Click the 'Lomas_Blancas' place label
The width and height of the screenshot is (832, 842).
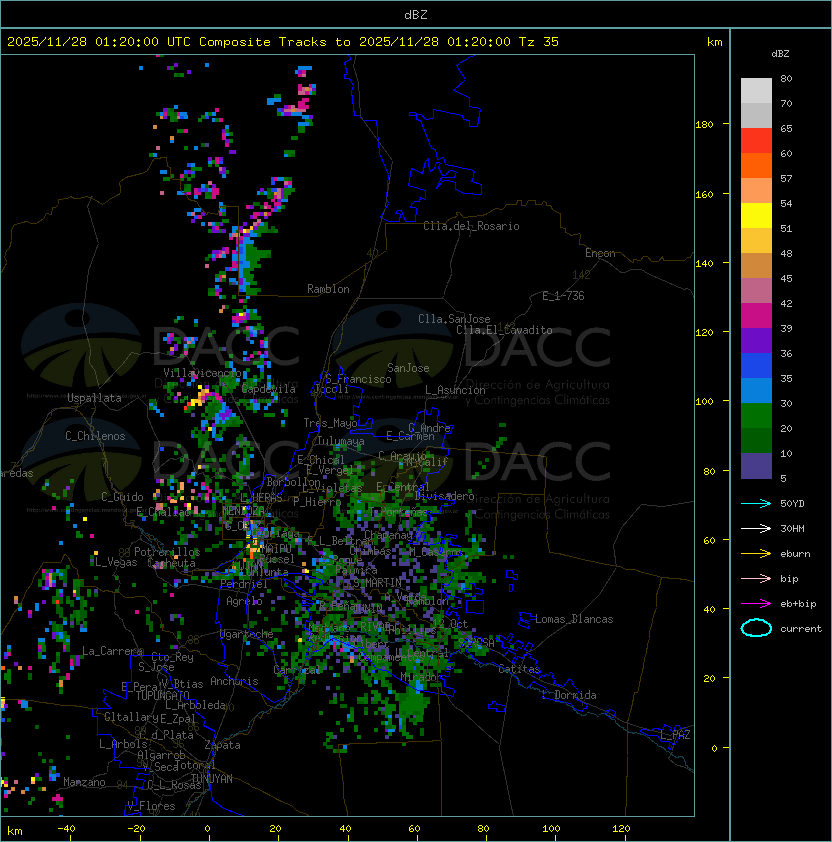[574, 619]
